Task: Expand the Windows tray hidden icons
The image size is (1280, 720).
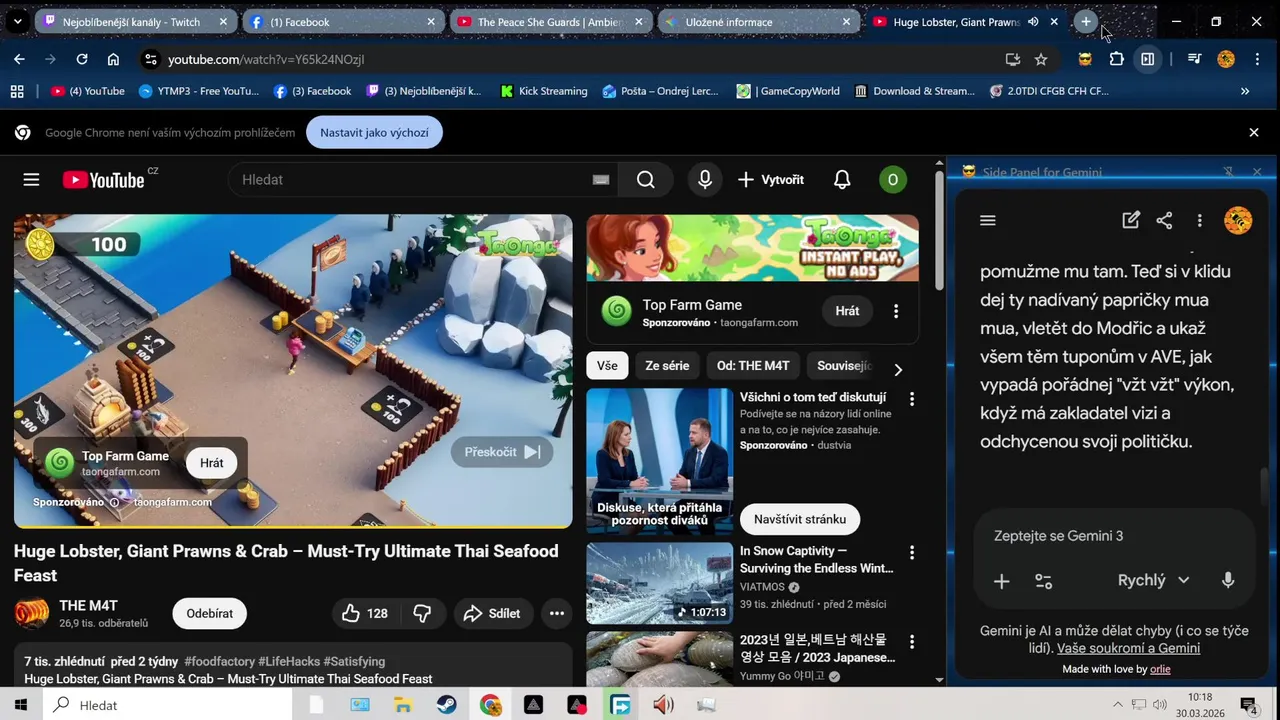Action: tap(1118, 705)
